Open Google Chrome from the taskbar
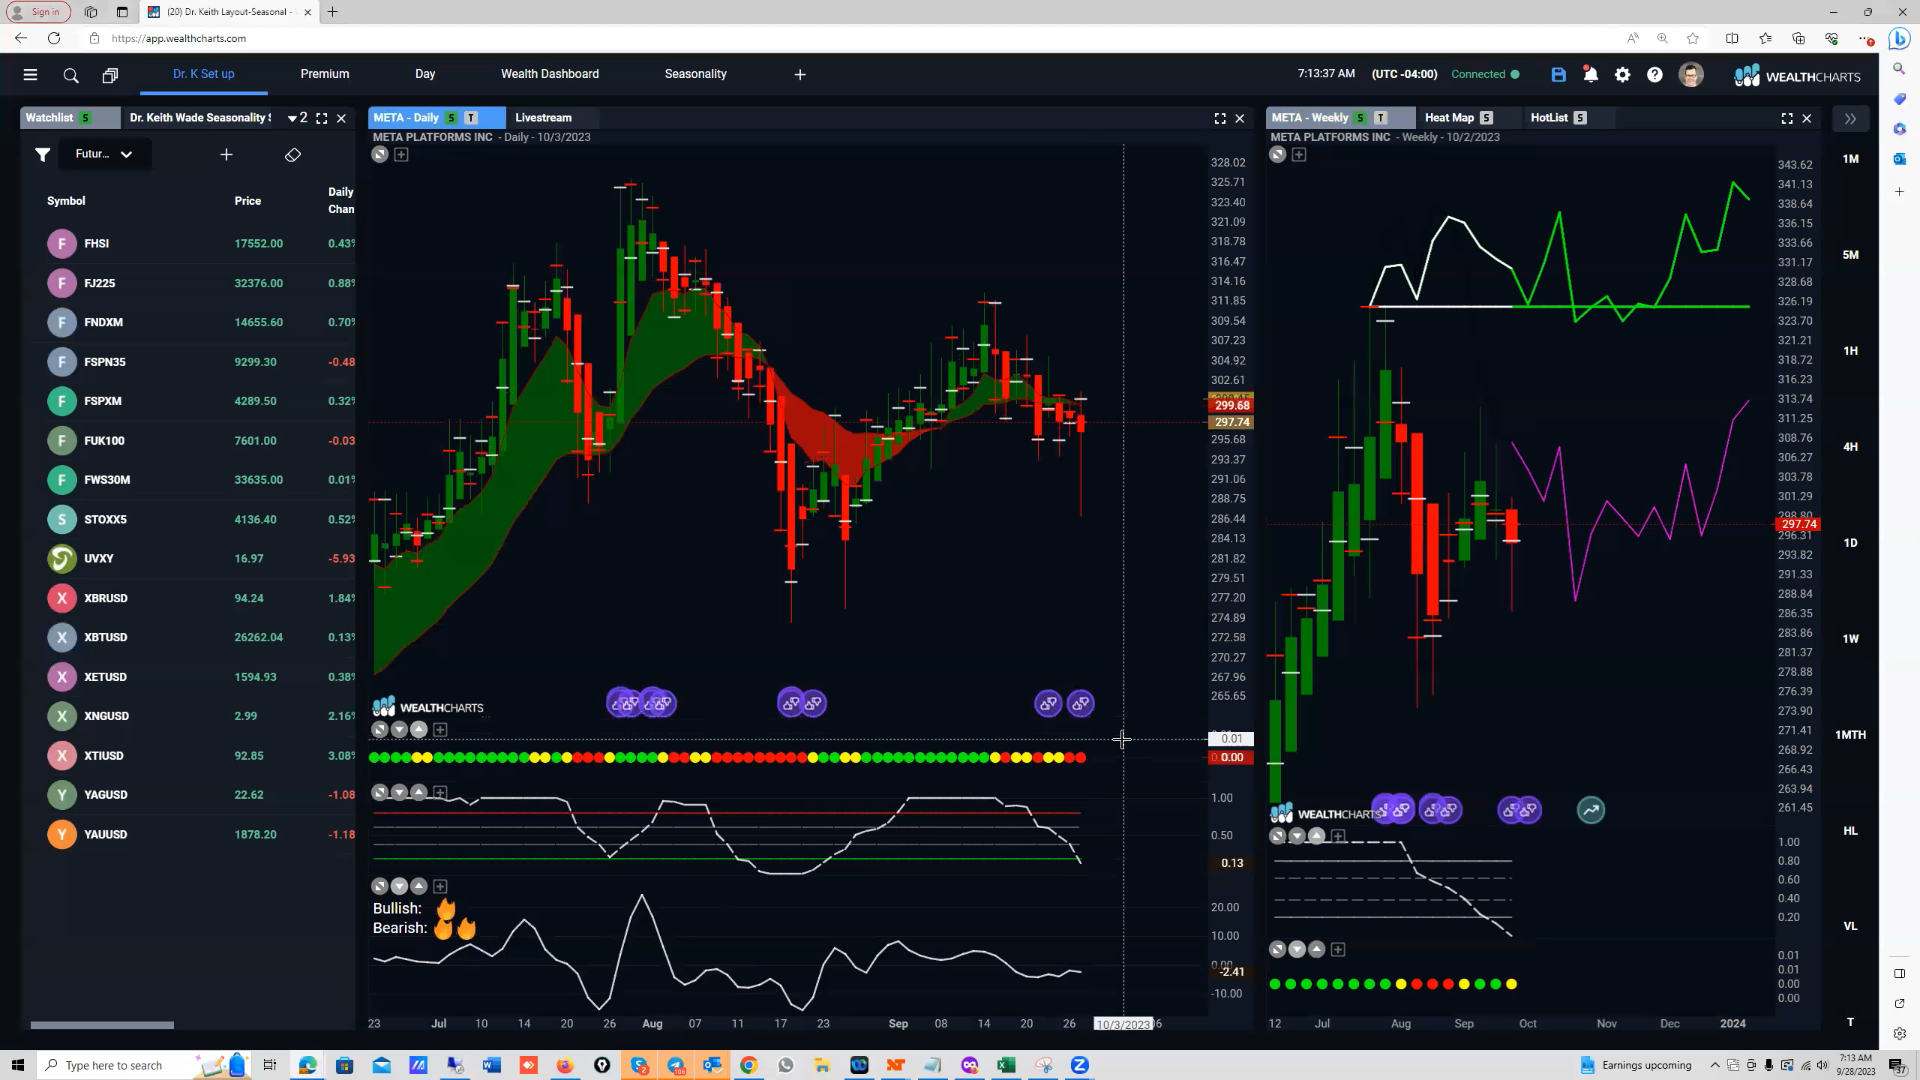Image resolution: width=1920 pixels, height=1080 pixels. click(748, 1065)
